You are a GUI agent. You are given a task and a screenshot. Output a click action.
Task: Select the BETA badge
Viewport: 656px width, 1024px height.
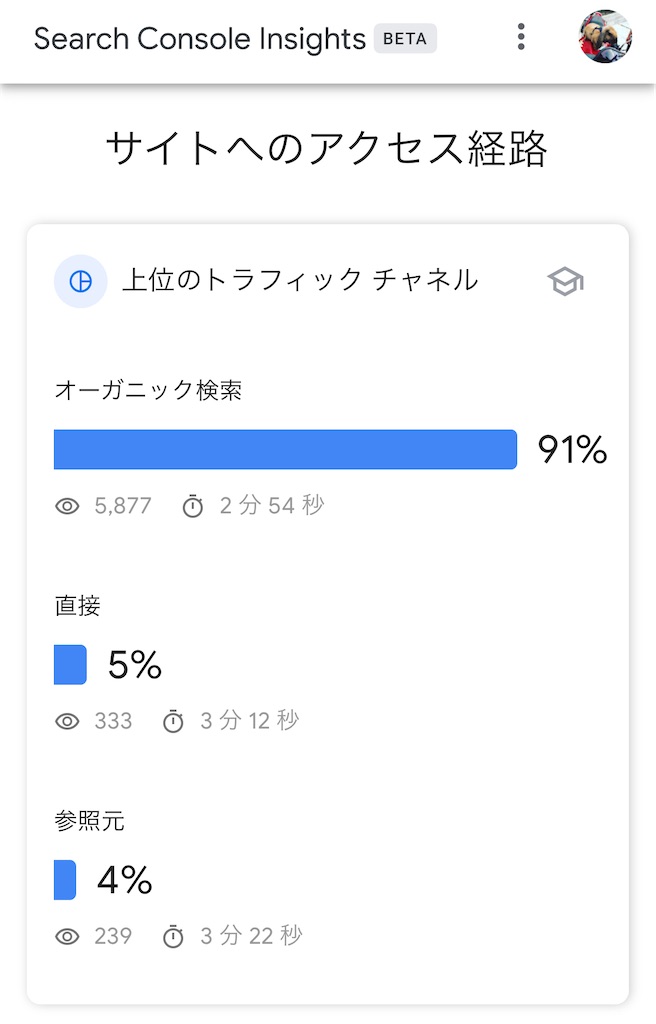tap(404, 38)
